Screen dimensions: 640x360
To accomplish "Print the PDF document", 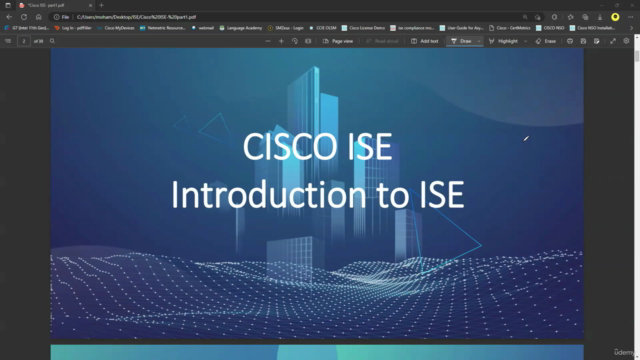I will [570, 41].
